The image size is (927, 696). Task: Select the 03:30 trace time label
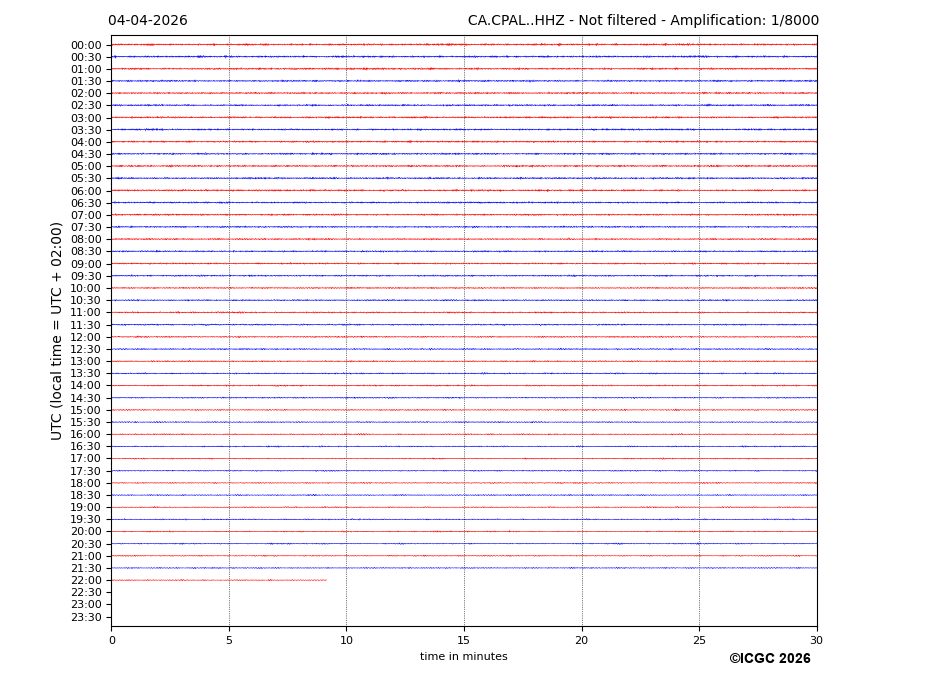pyautogui.click(x=86, y=130)
